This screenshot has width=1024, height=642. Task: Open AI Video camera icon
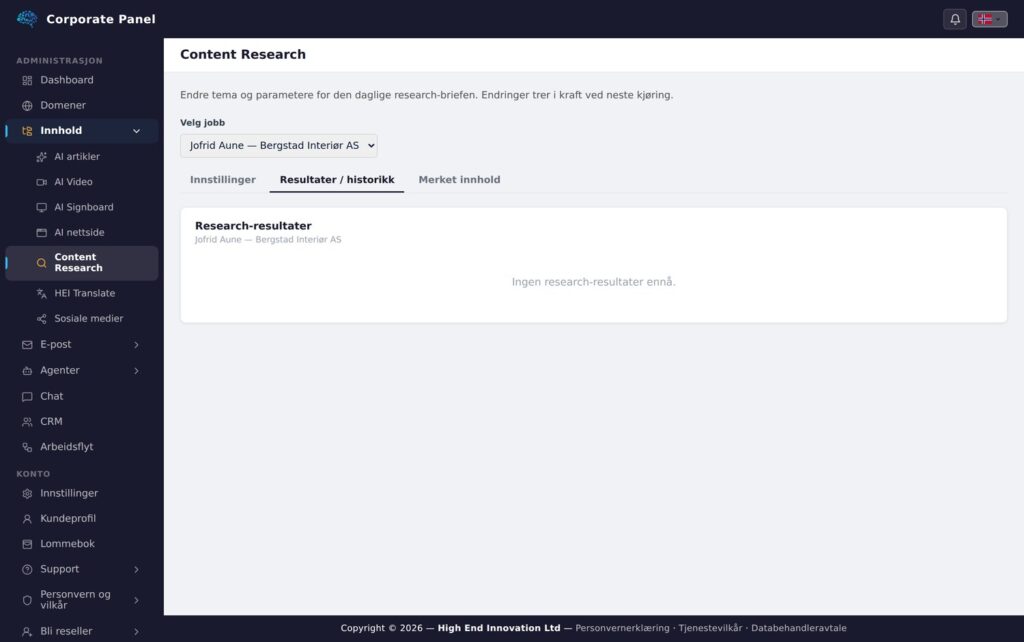pyautogui.click(x=41, y=182)
